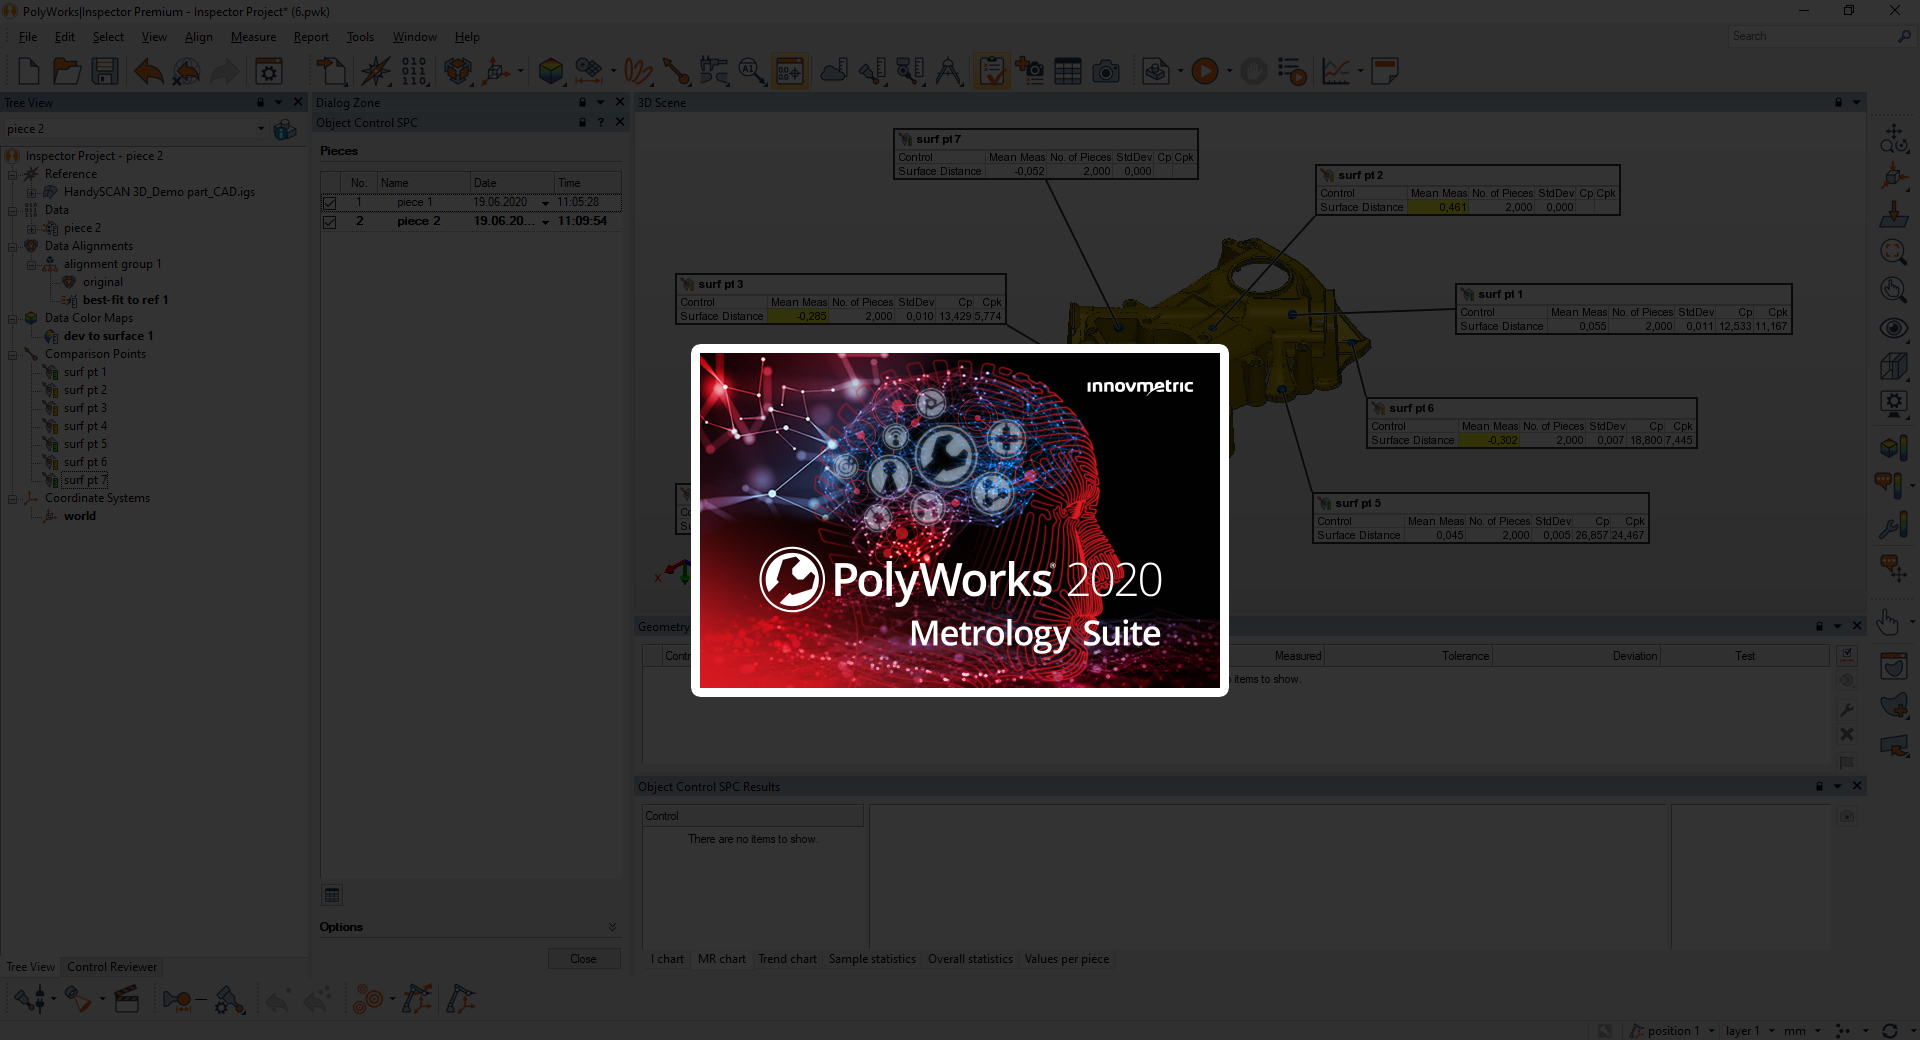Viewport: 1920px width, 1040px height.
Task: Click the orange Play sequence button
Action: 1205,71
